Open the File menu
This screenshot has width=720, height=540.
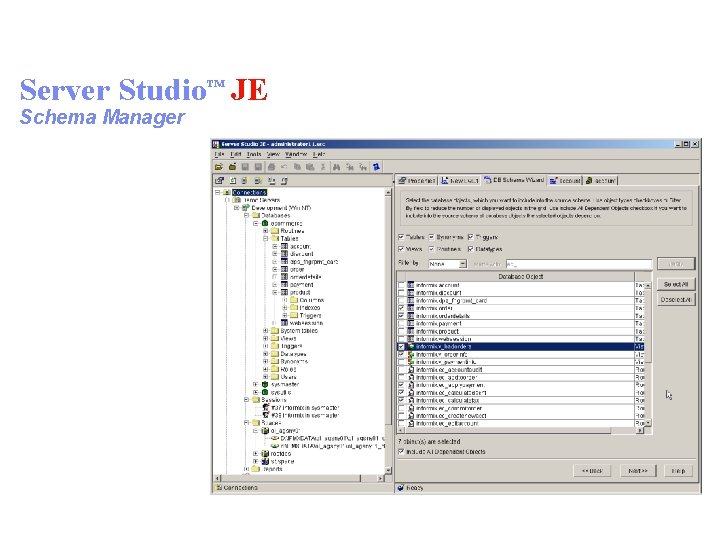coord(219,155)
